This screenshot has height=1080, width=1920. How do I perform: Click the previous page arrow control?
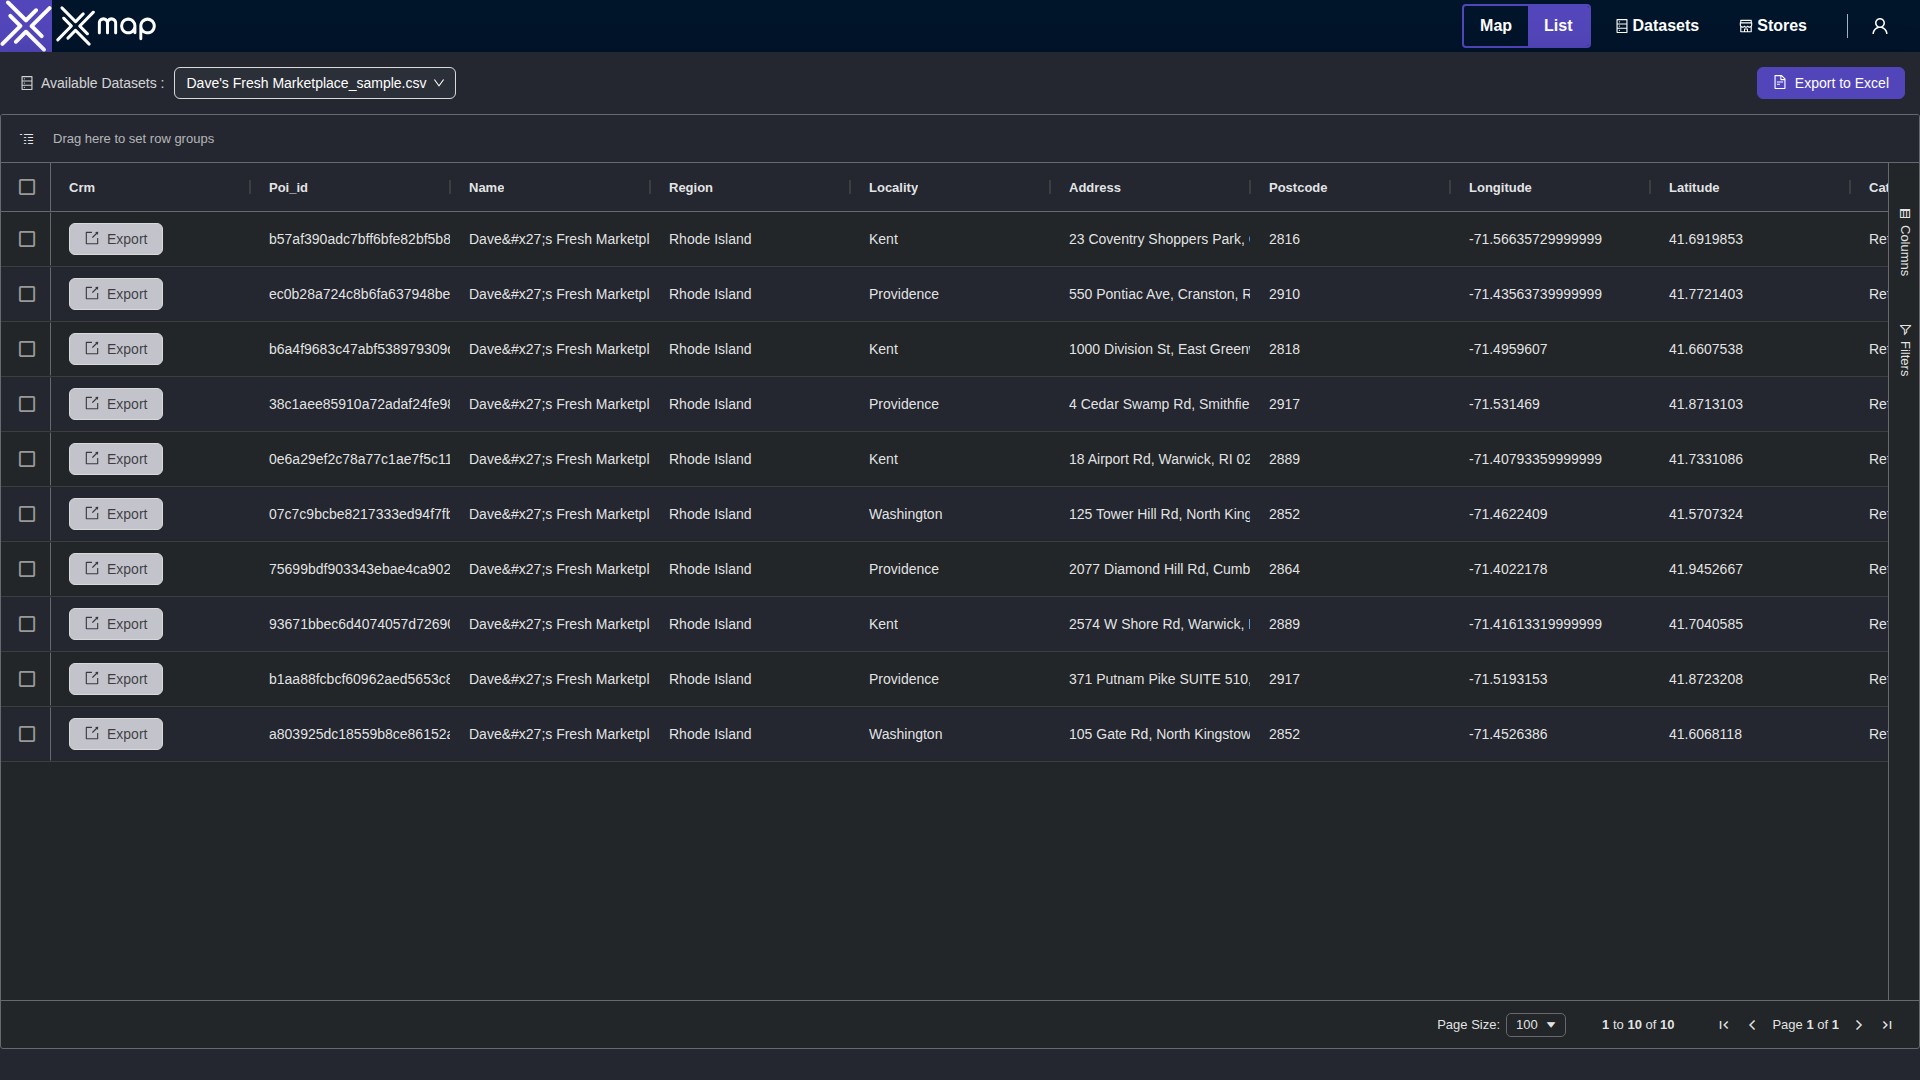1753,1025
